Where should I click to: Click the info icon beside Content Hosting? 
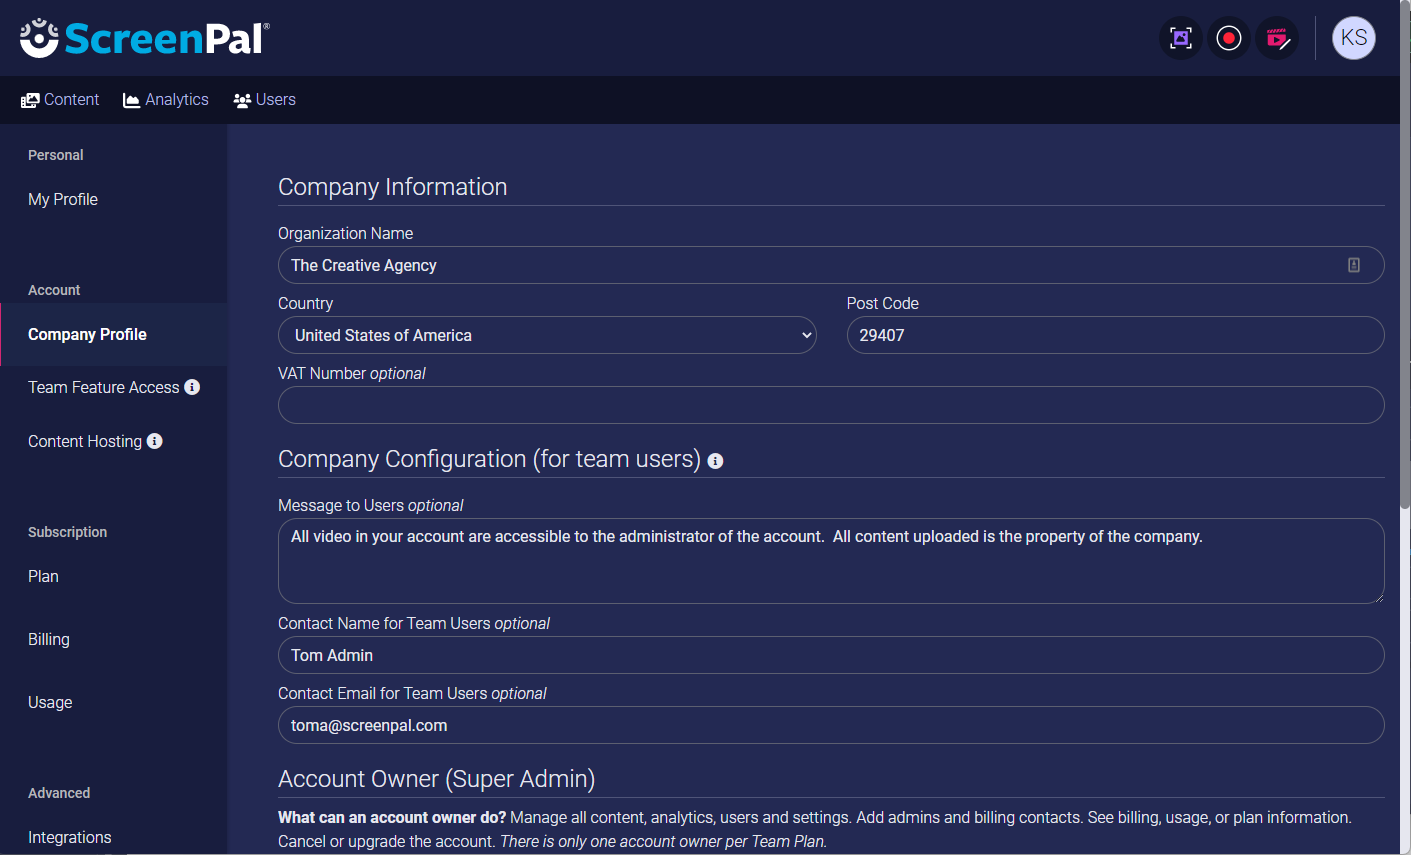coord(154,441)
